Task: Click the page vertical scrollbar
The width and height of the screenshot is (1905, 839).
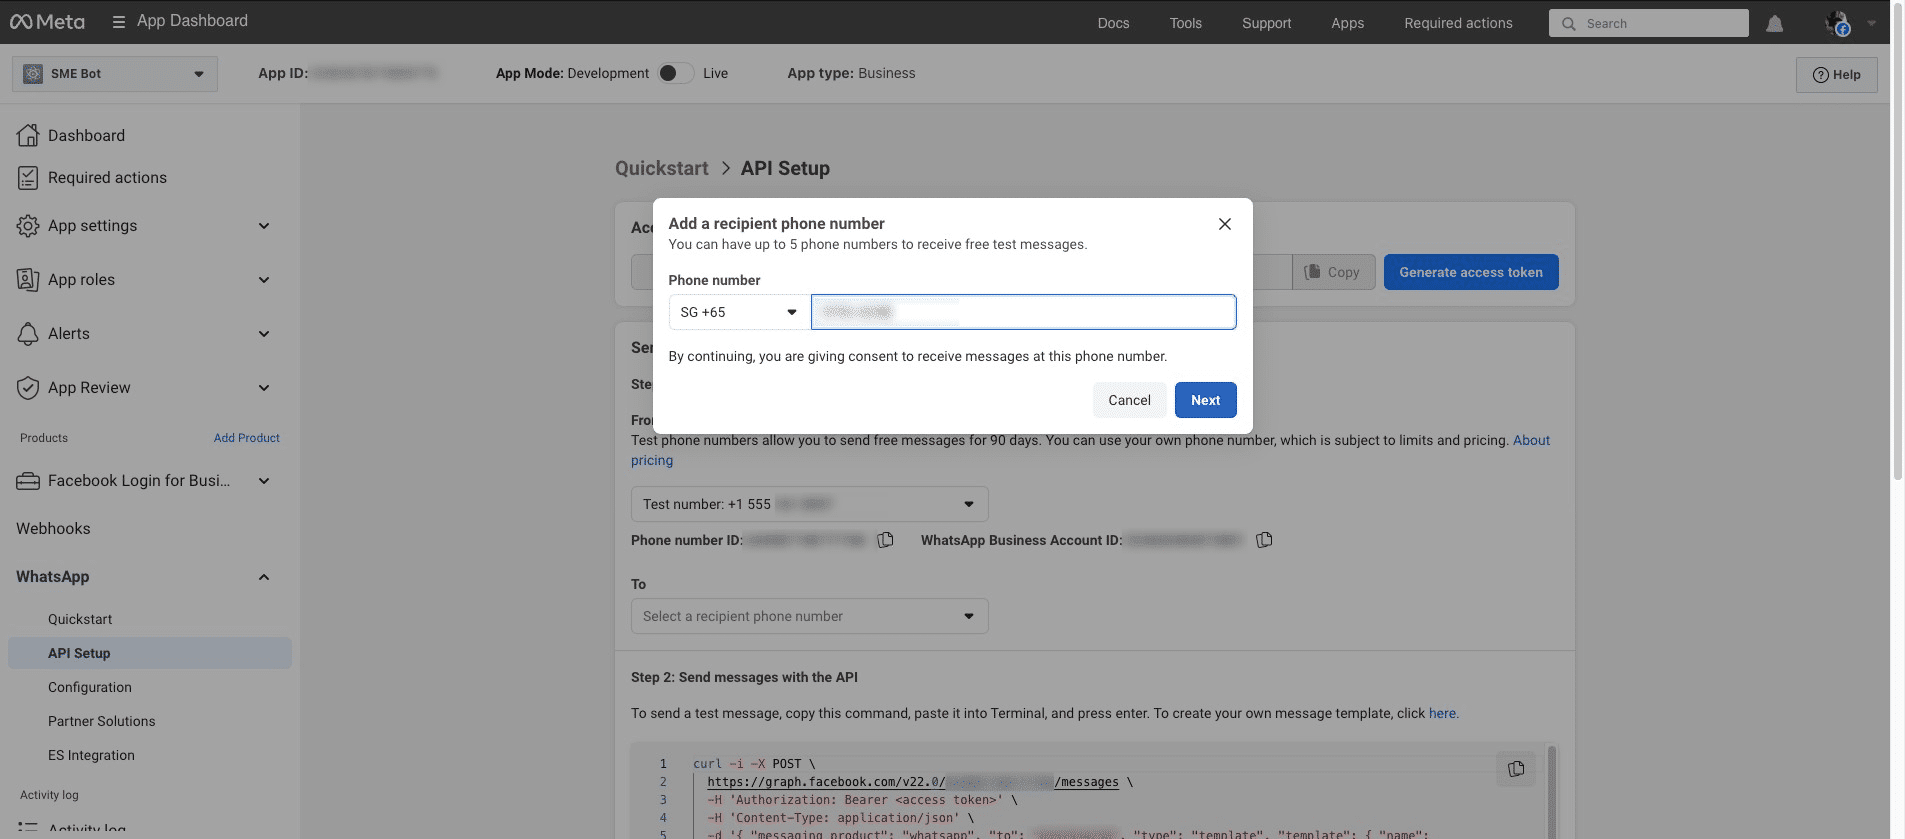Action: (x=1897, y=240)
